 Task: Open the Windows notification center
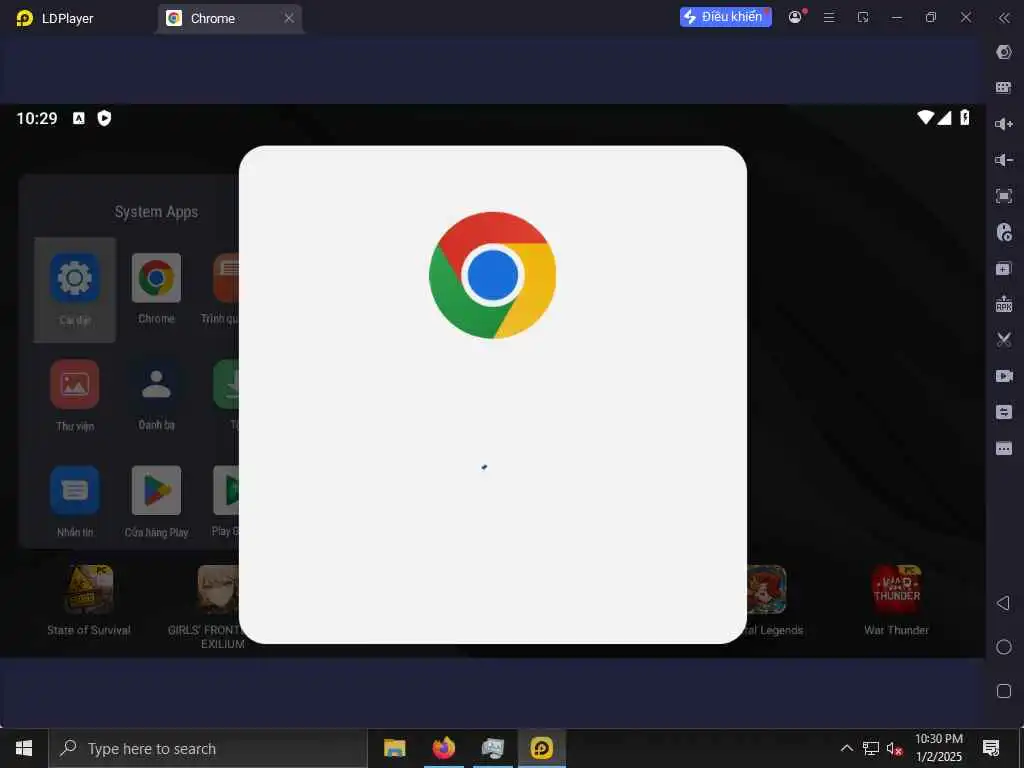tap(991, 748)
